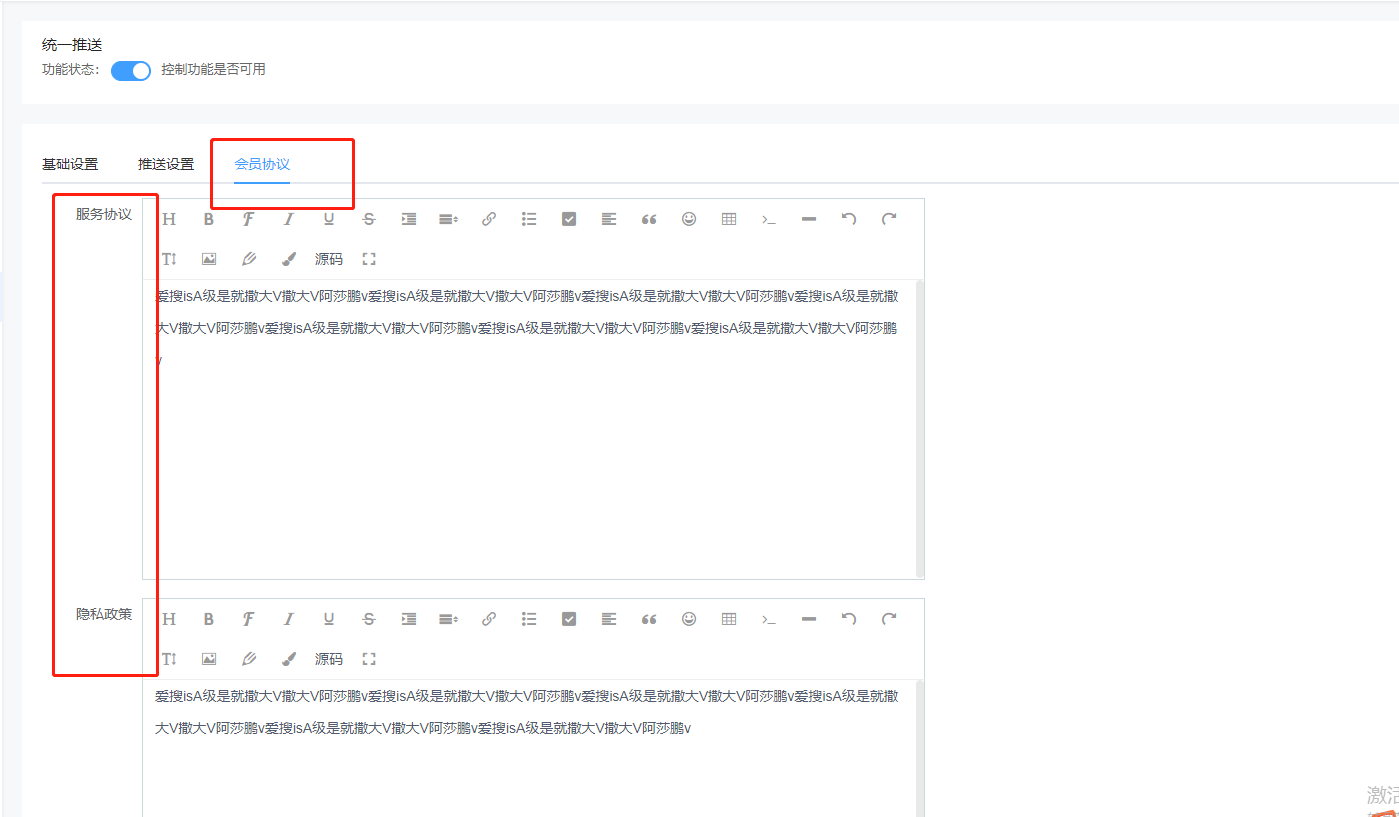
Task: Insert image in 隐私政策 editor
Action: point(209,659)
